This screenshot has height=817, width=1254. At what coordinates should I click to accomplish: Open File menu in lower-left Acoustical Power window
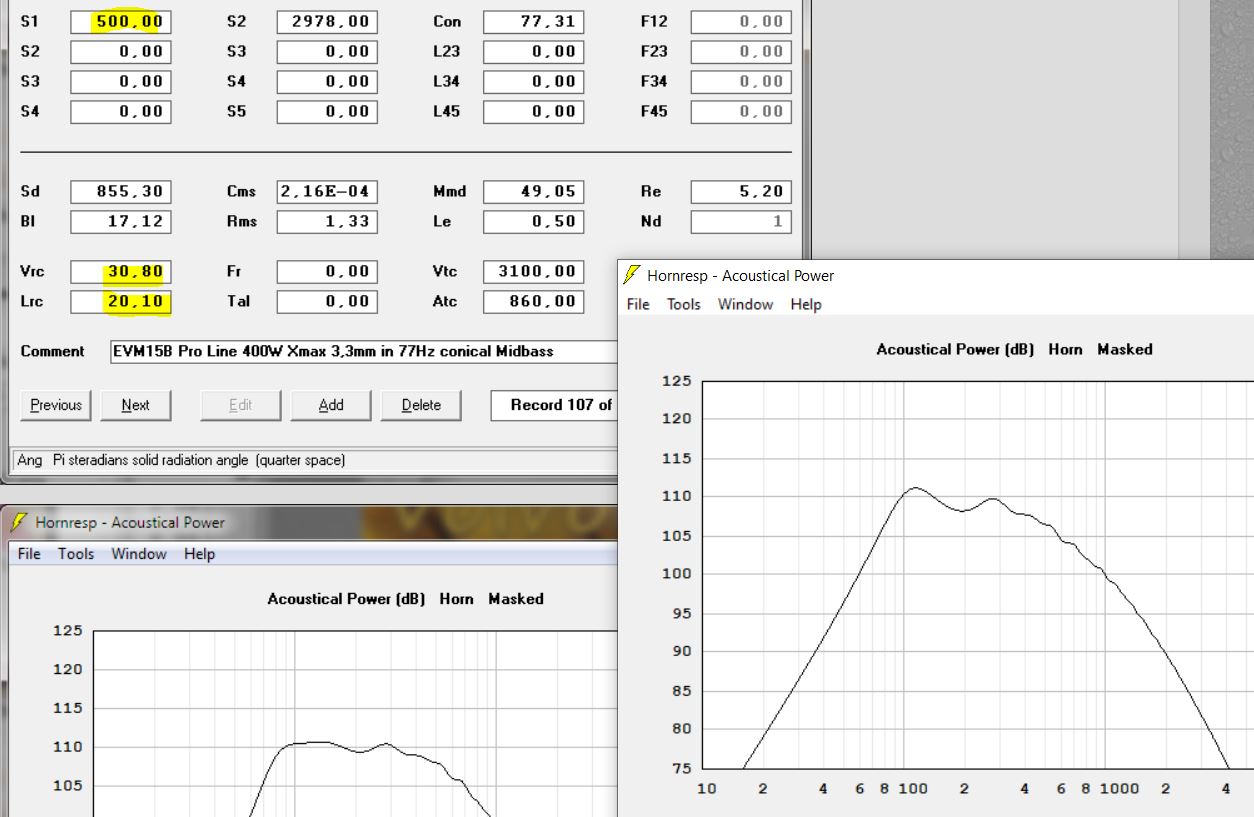30,554
